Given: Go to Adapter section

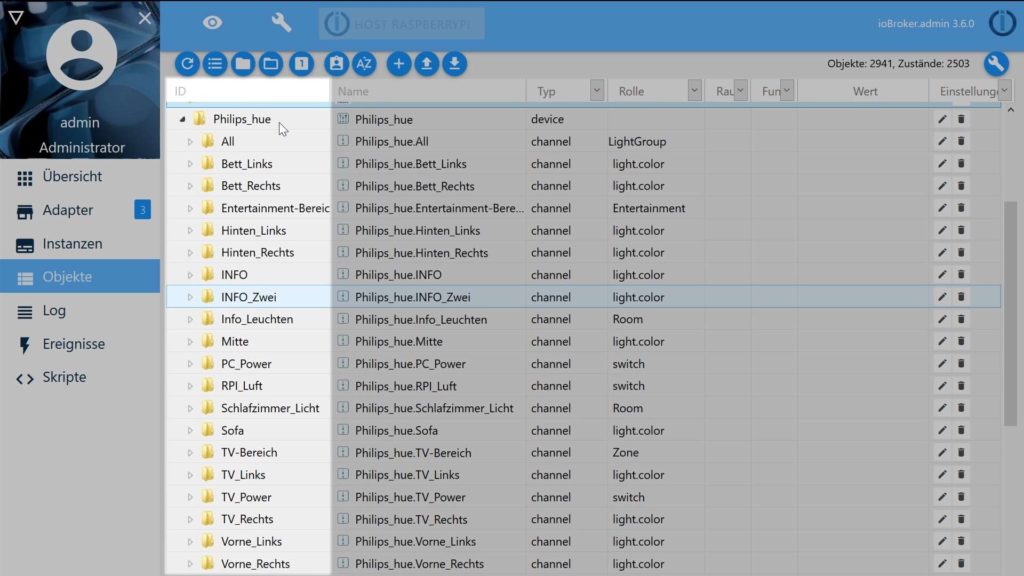Looking at the screenshot, I should 80,210.
